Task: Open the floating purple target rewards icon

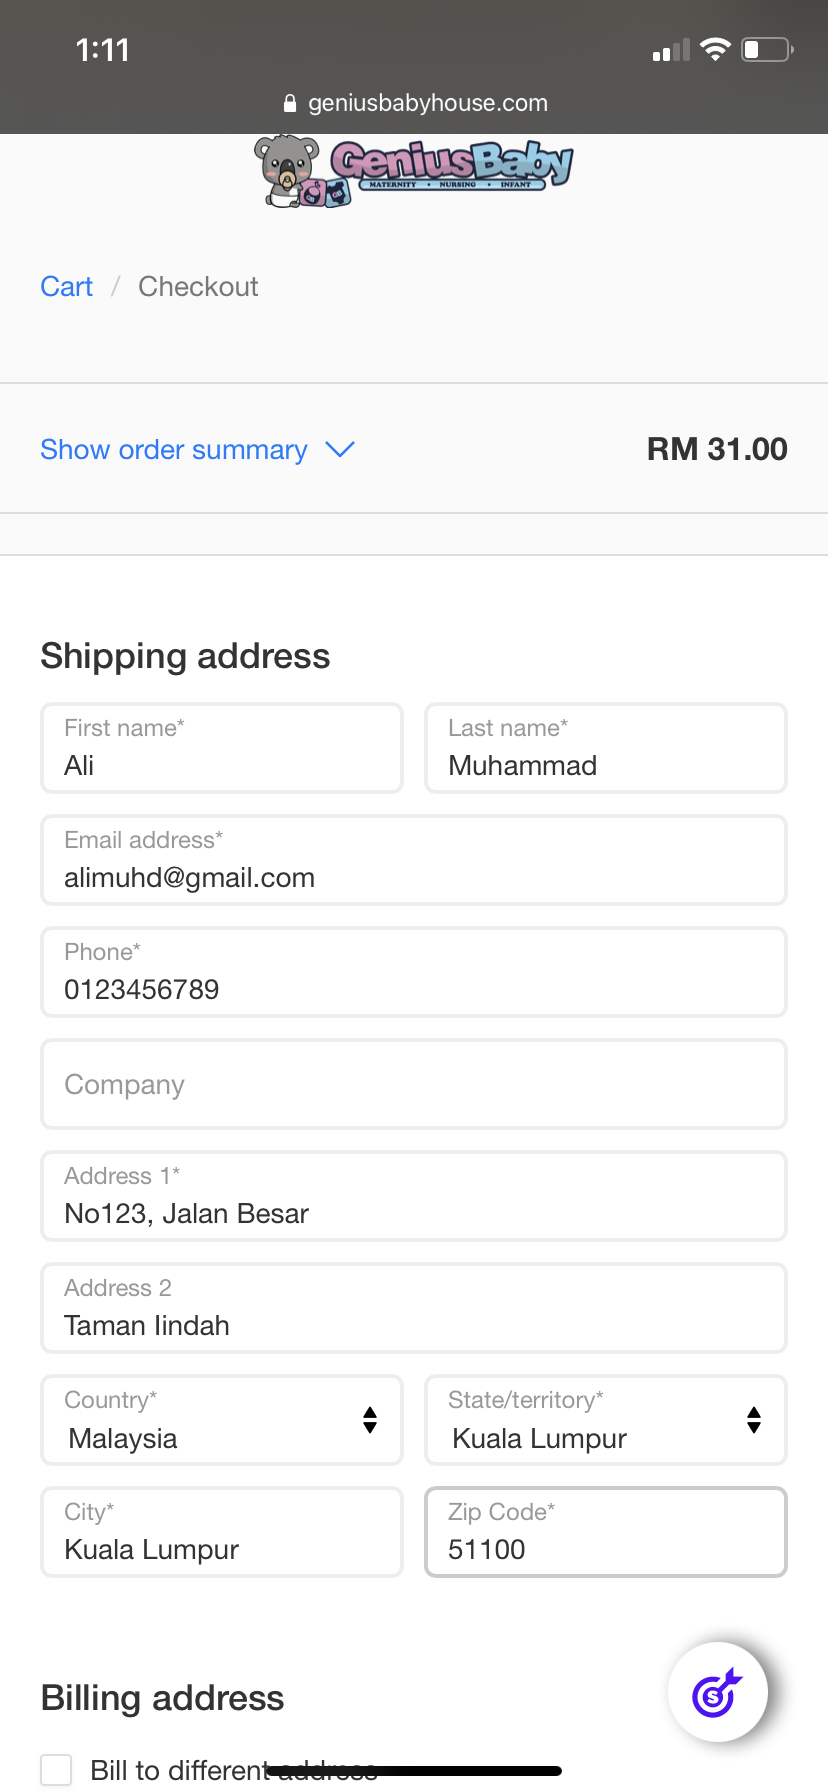Action: tap(718, 1692)
